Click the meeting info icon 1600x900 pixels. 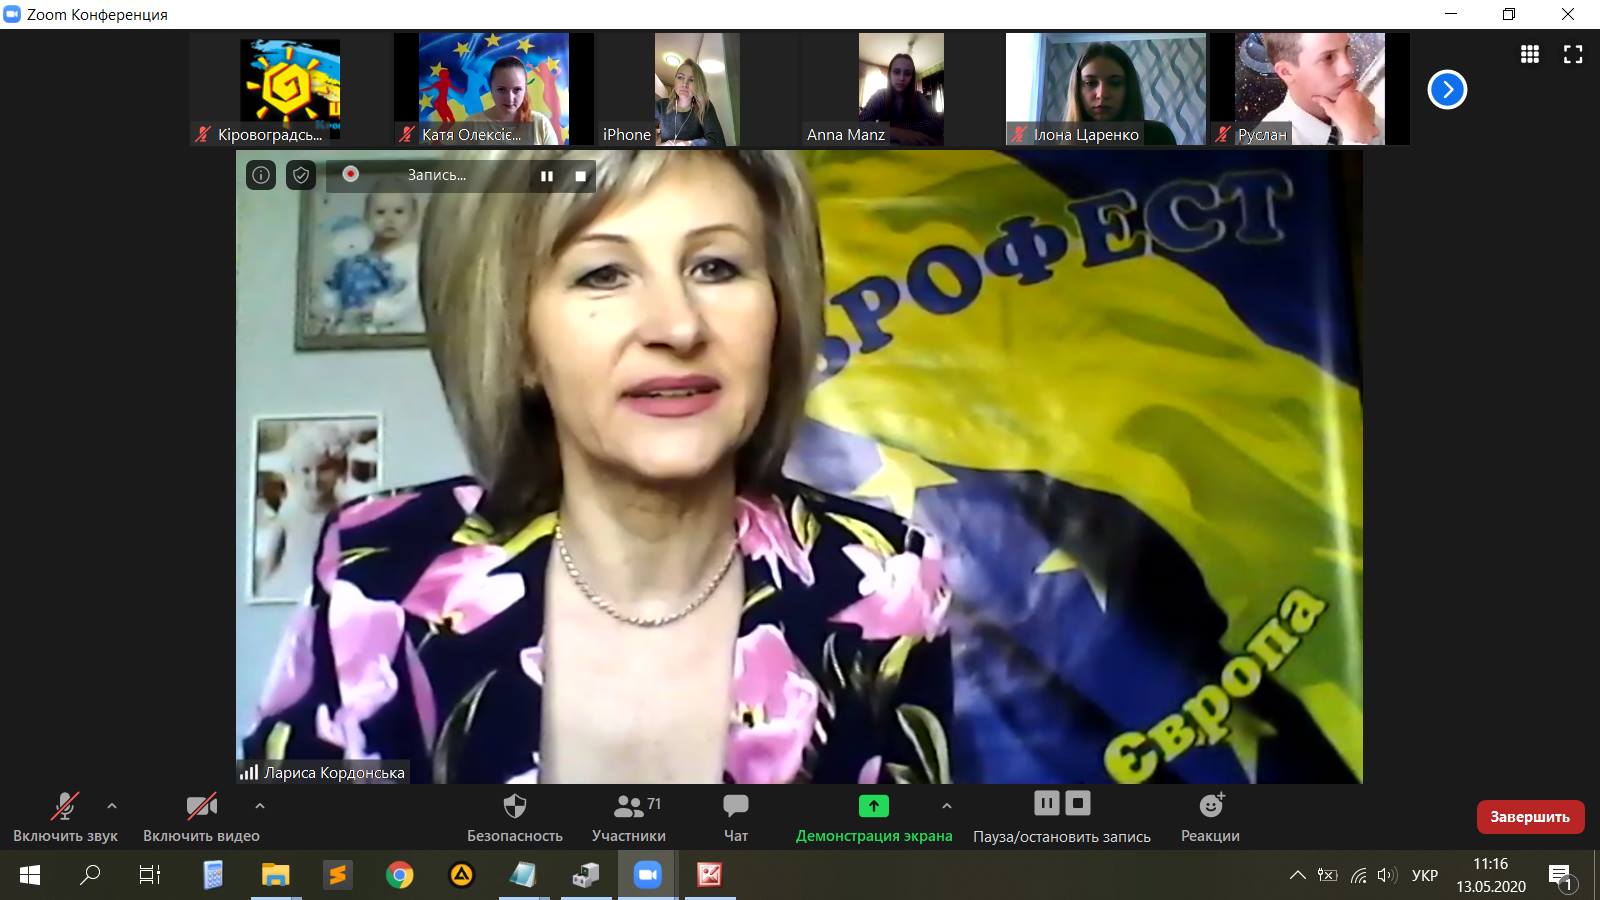pyautogui.click(x=261, y=176)
